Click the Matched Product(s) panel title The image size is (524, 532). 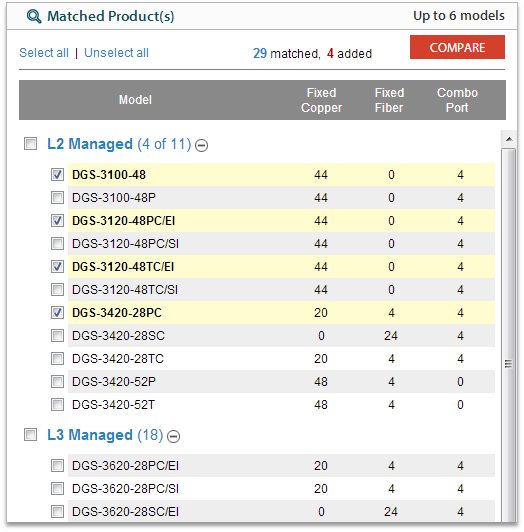tap(111, 16)
